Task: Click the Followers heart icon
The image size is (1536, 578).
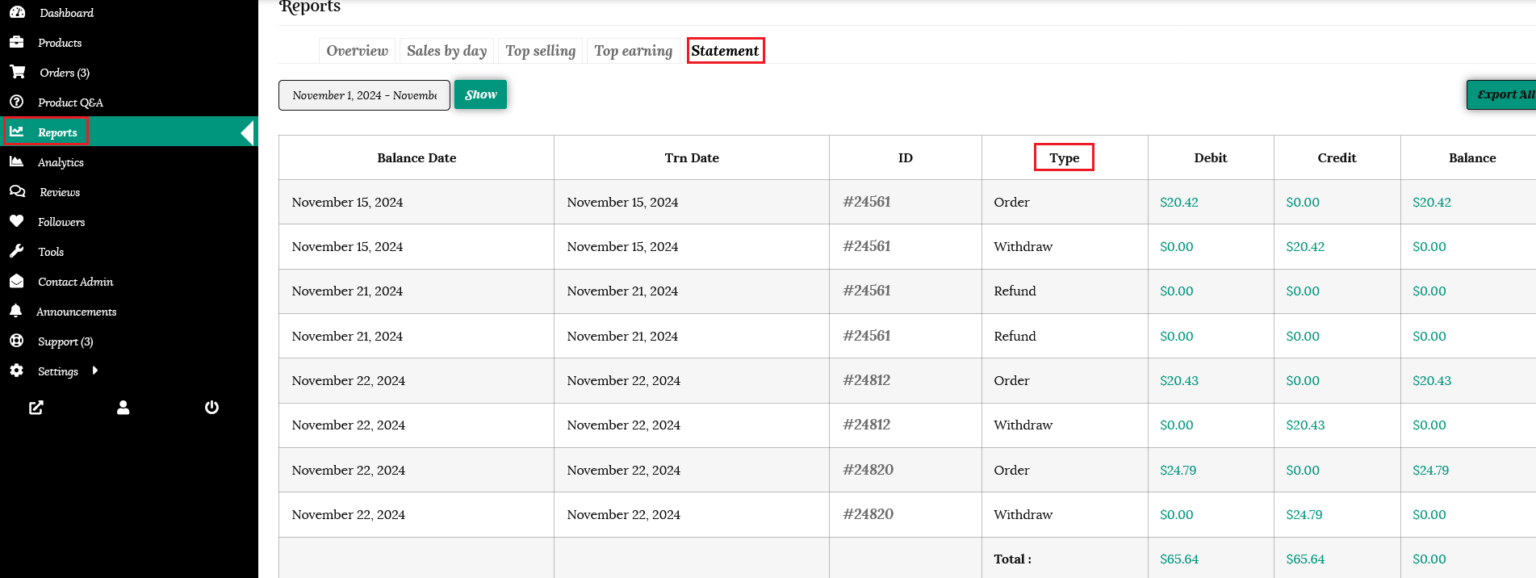Action: click(x=16, y=222)
